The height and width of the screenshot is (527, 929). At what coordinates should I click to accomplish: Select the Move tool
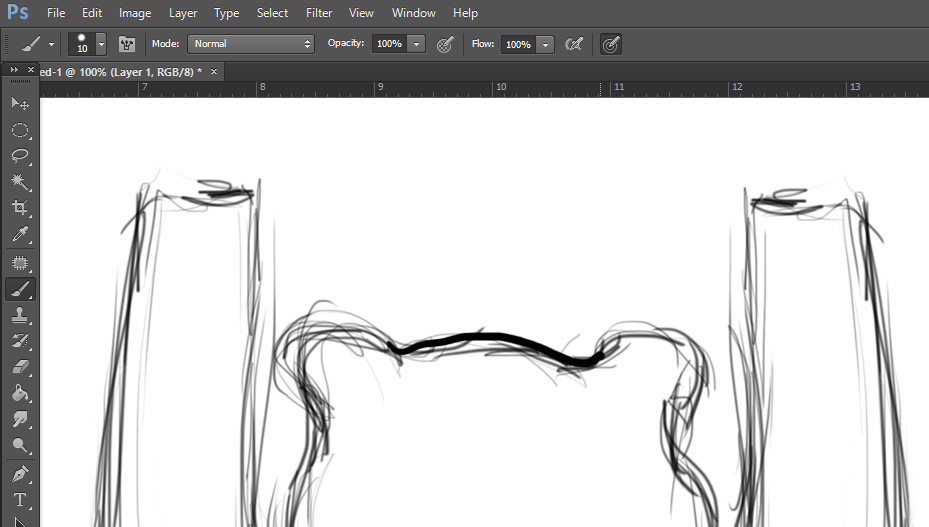coord(19,103)
